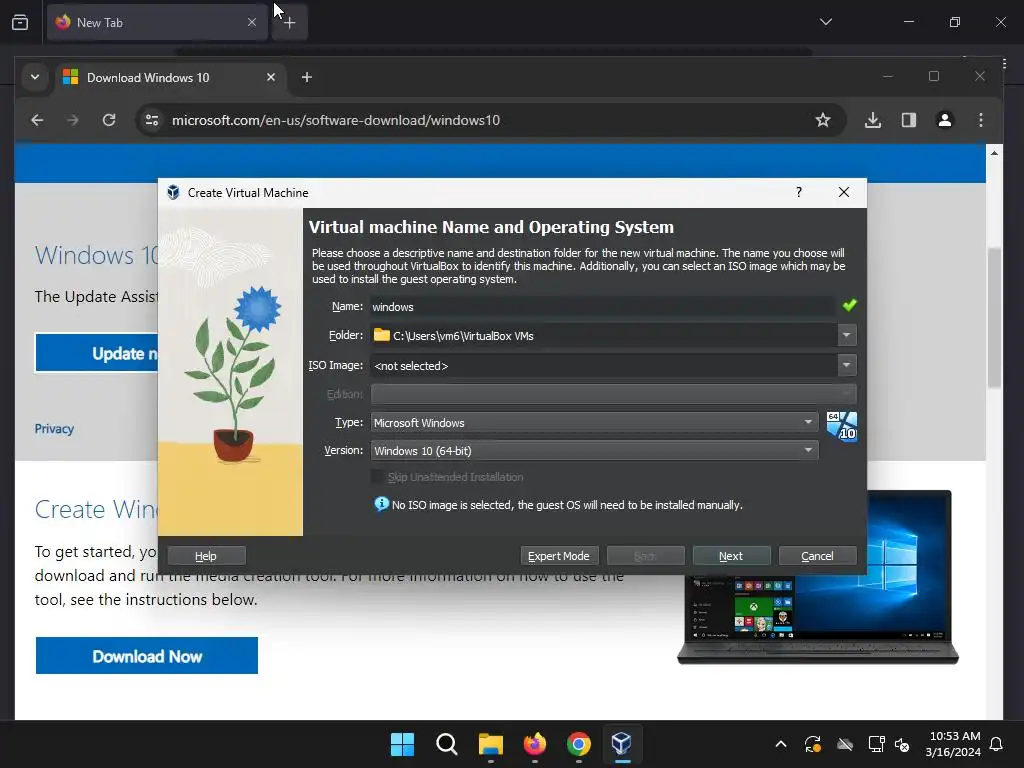Click Chrome back arrow
1024x768 pixels.
37,120
